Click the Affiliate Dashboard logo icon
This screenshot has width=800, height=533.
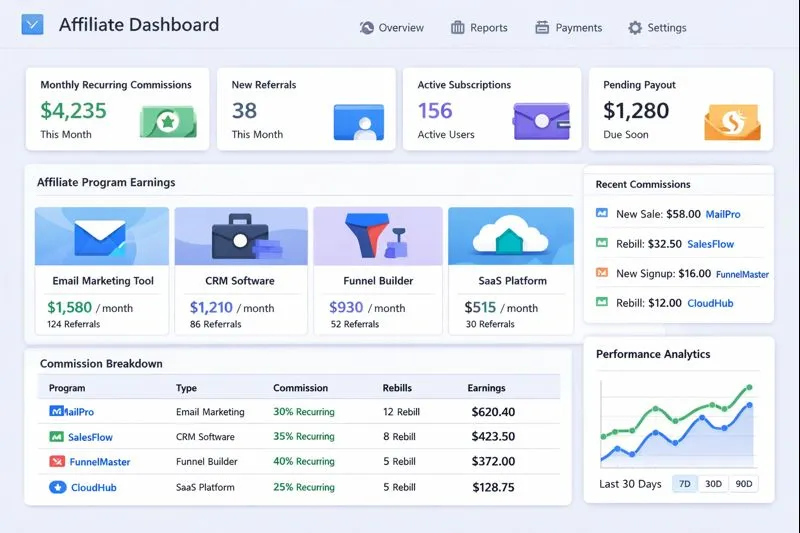(32, 24)
